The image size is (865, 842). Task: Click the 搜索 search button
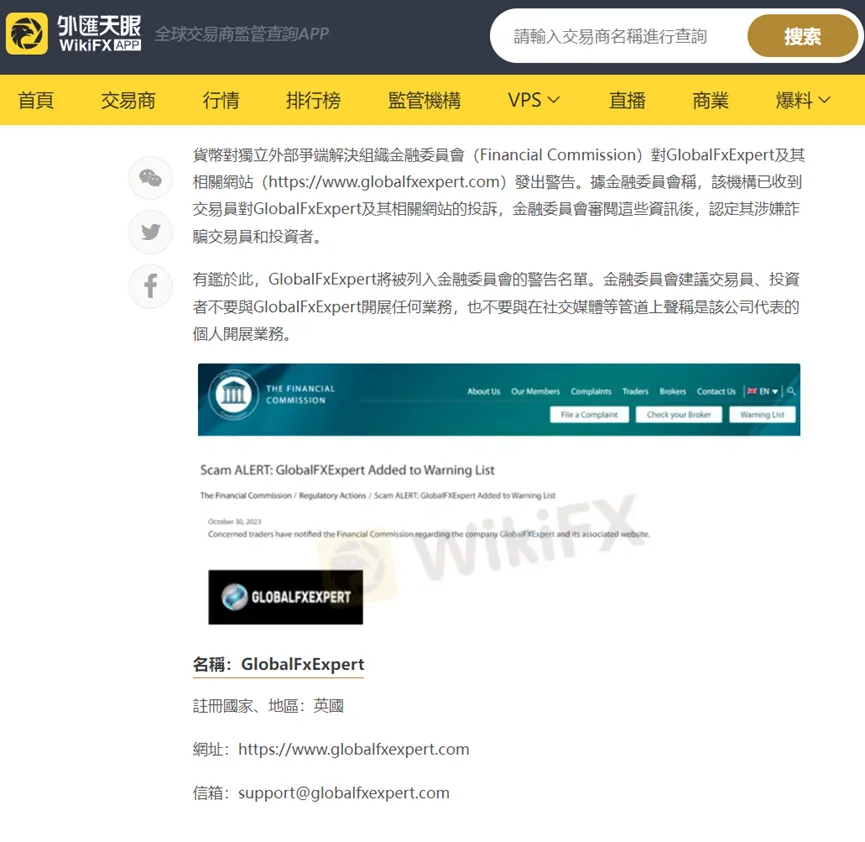click(802, 36)
